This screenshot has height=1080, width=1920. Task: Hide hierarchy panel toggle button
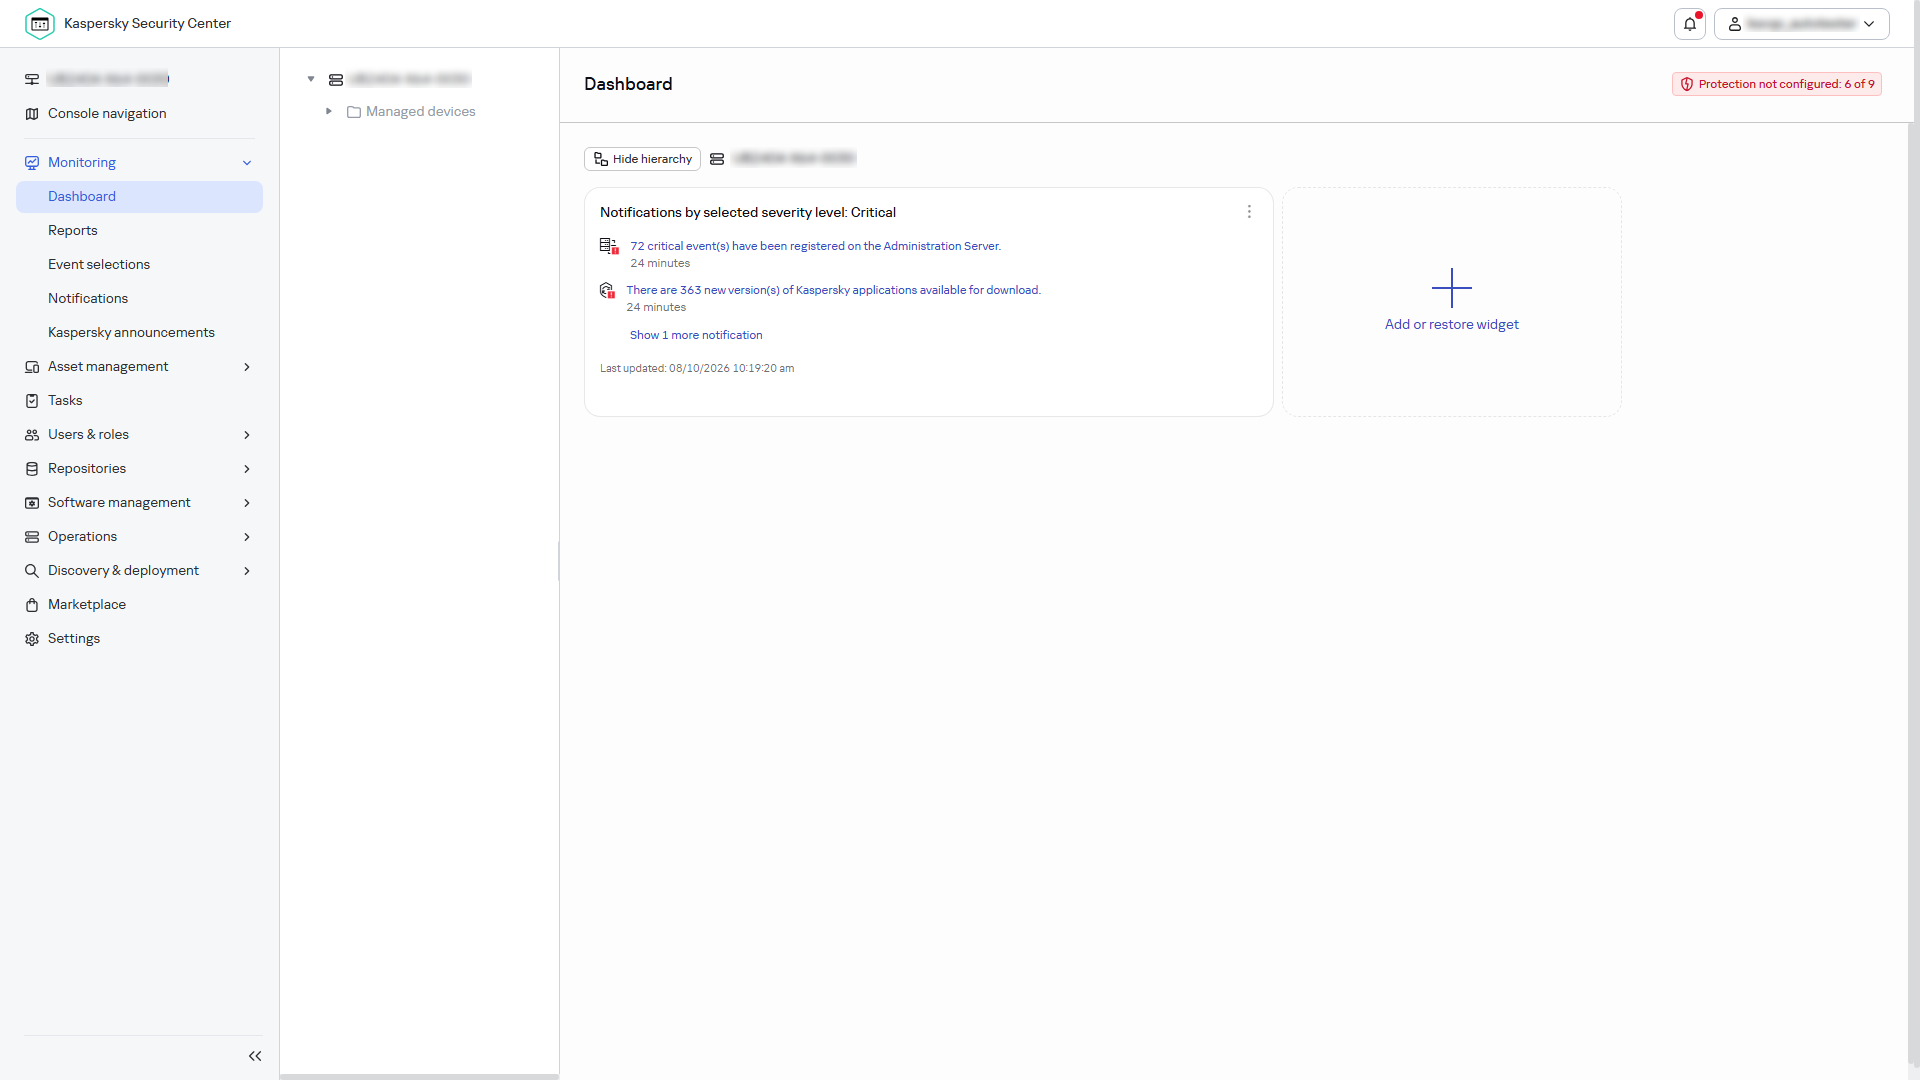[642, 159]
